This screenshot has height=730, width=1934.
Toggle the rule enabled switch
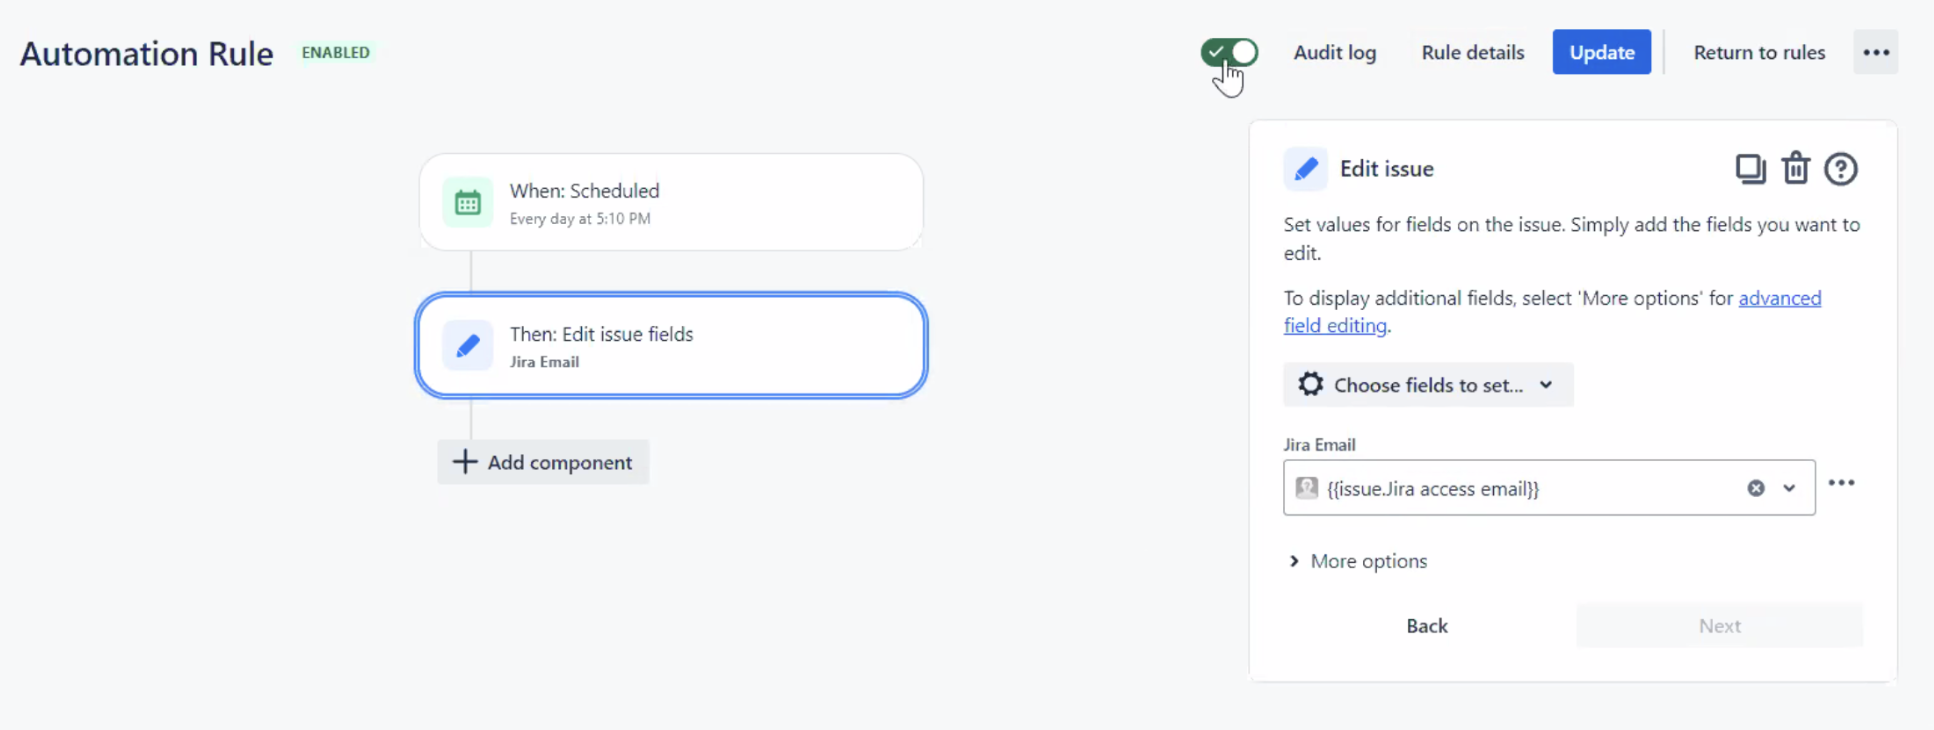1229,52
